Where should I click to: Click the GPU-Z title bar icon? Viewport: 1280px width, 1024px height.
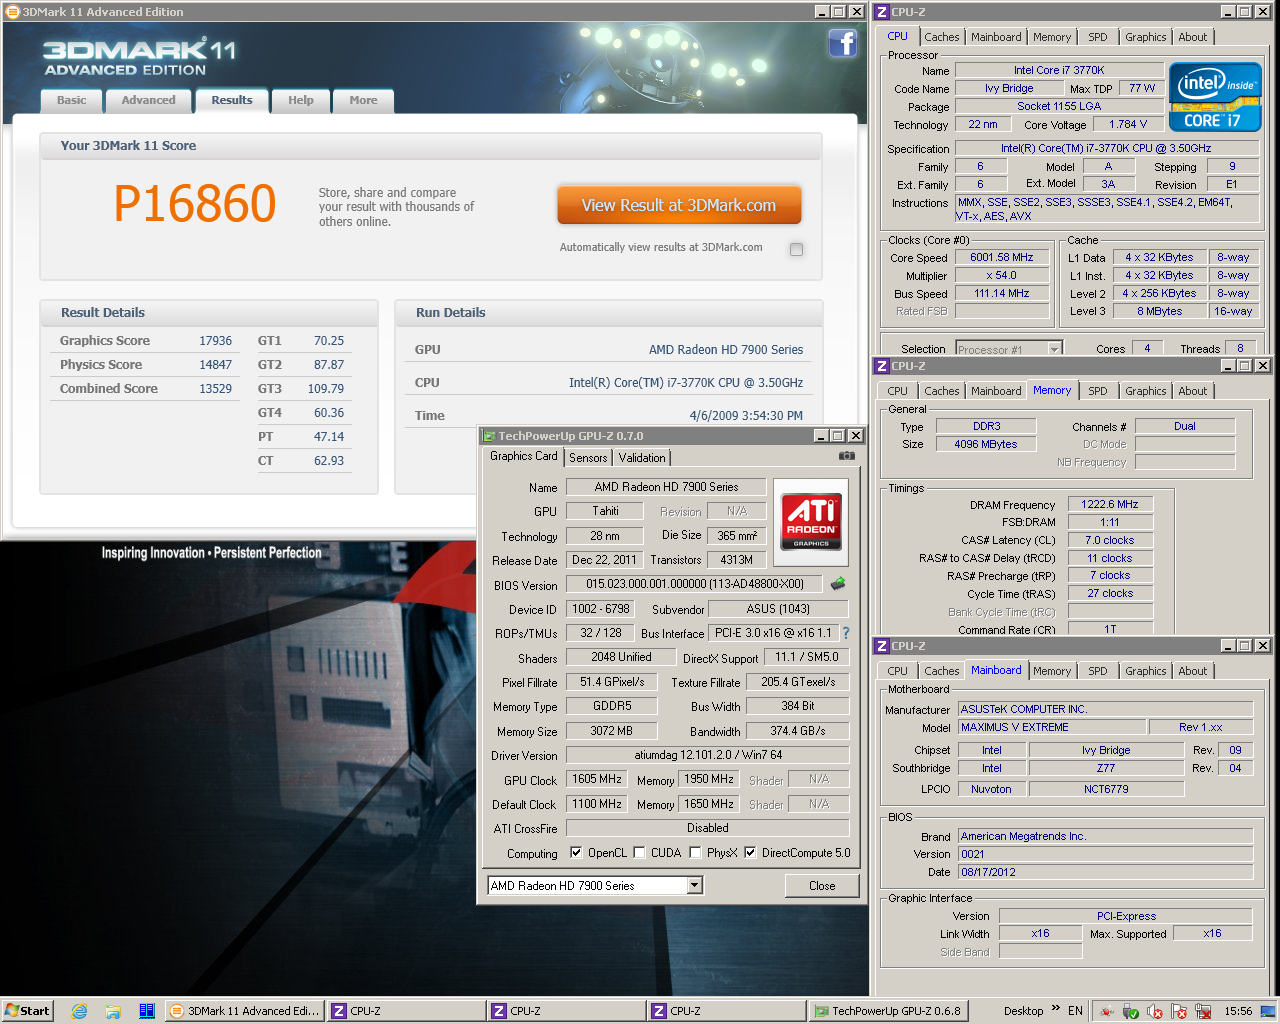[489, 436]
